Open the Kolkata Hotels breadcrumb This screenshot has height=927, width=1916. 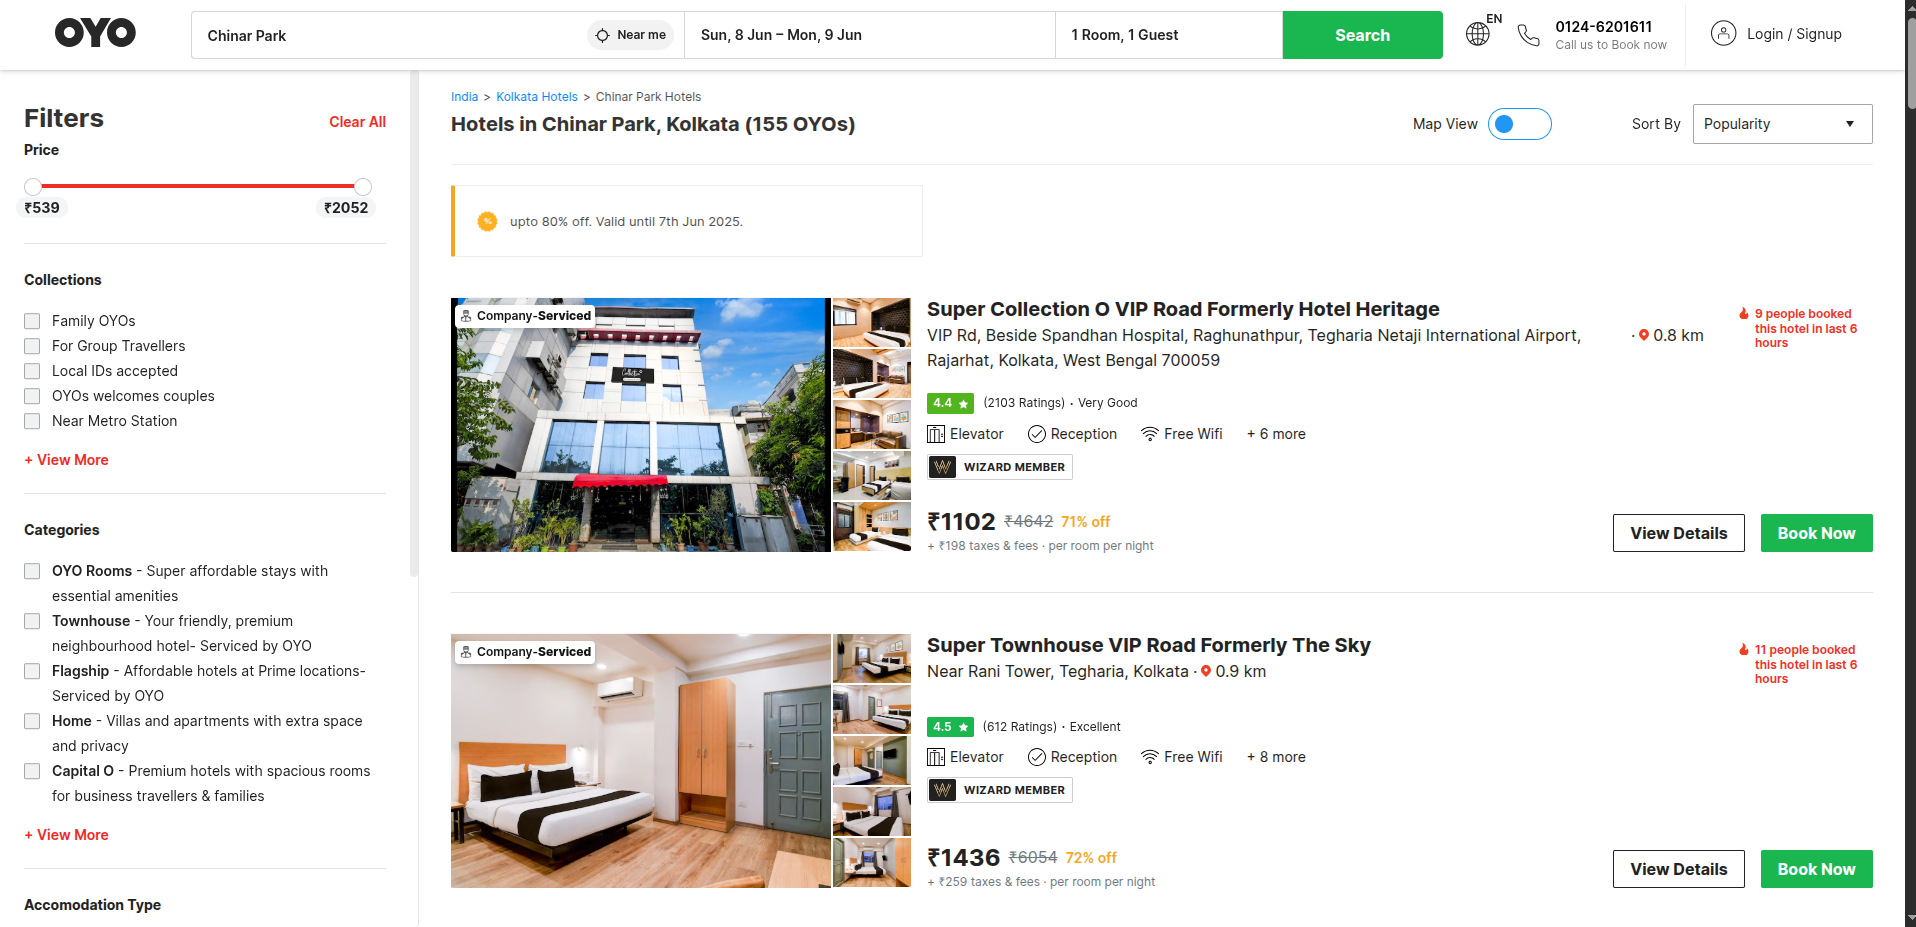(x=537, y=97)
